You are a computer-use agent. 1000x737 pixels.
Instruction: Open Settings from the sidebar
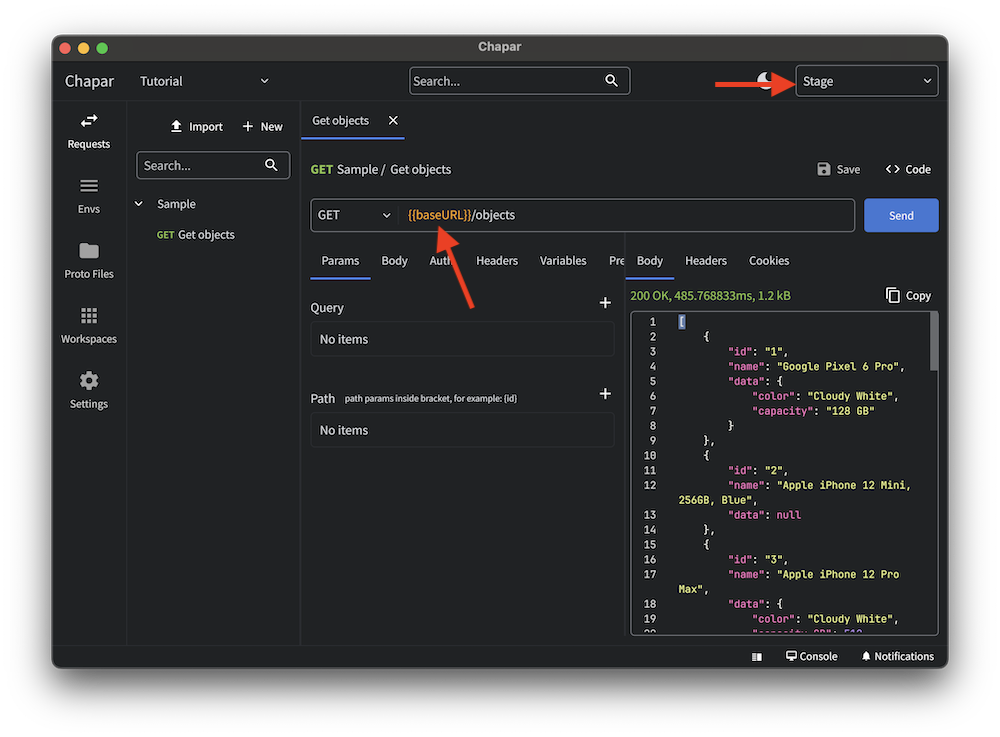[x=88, y=391]
